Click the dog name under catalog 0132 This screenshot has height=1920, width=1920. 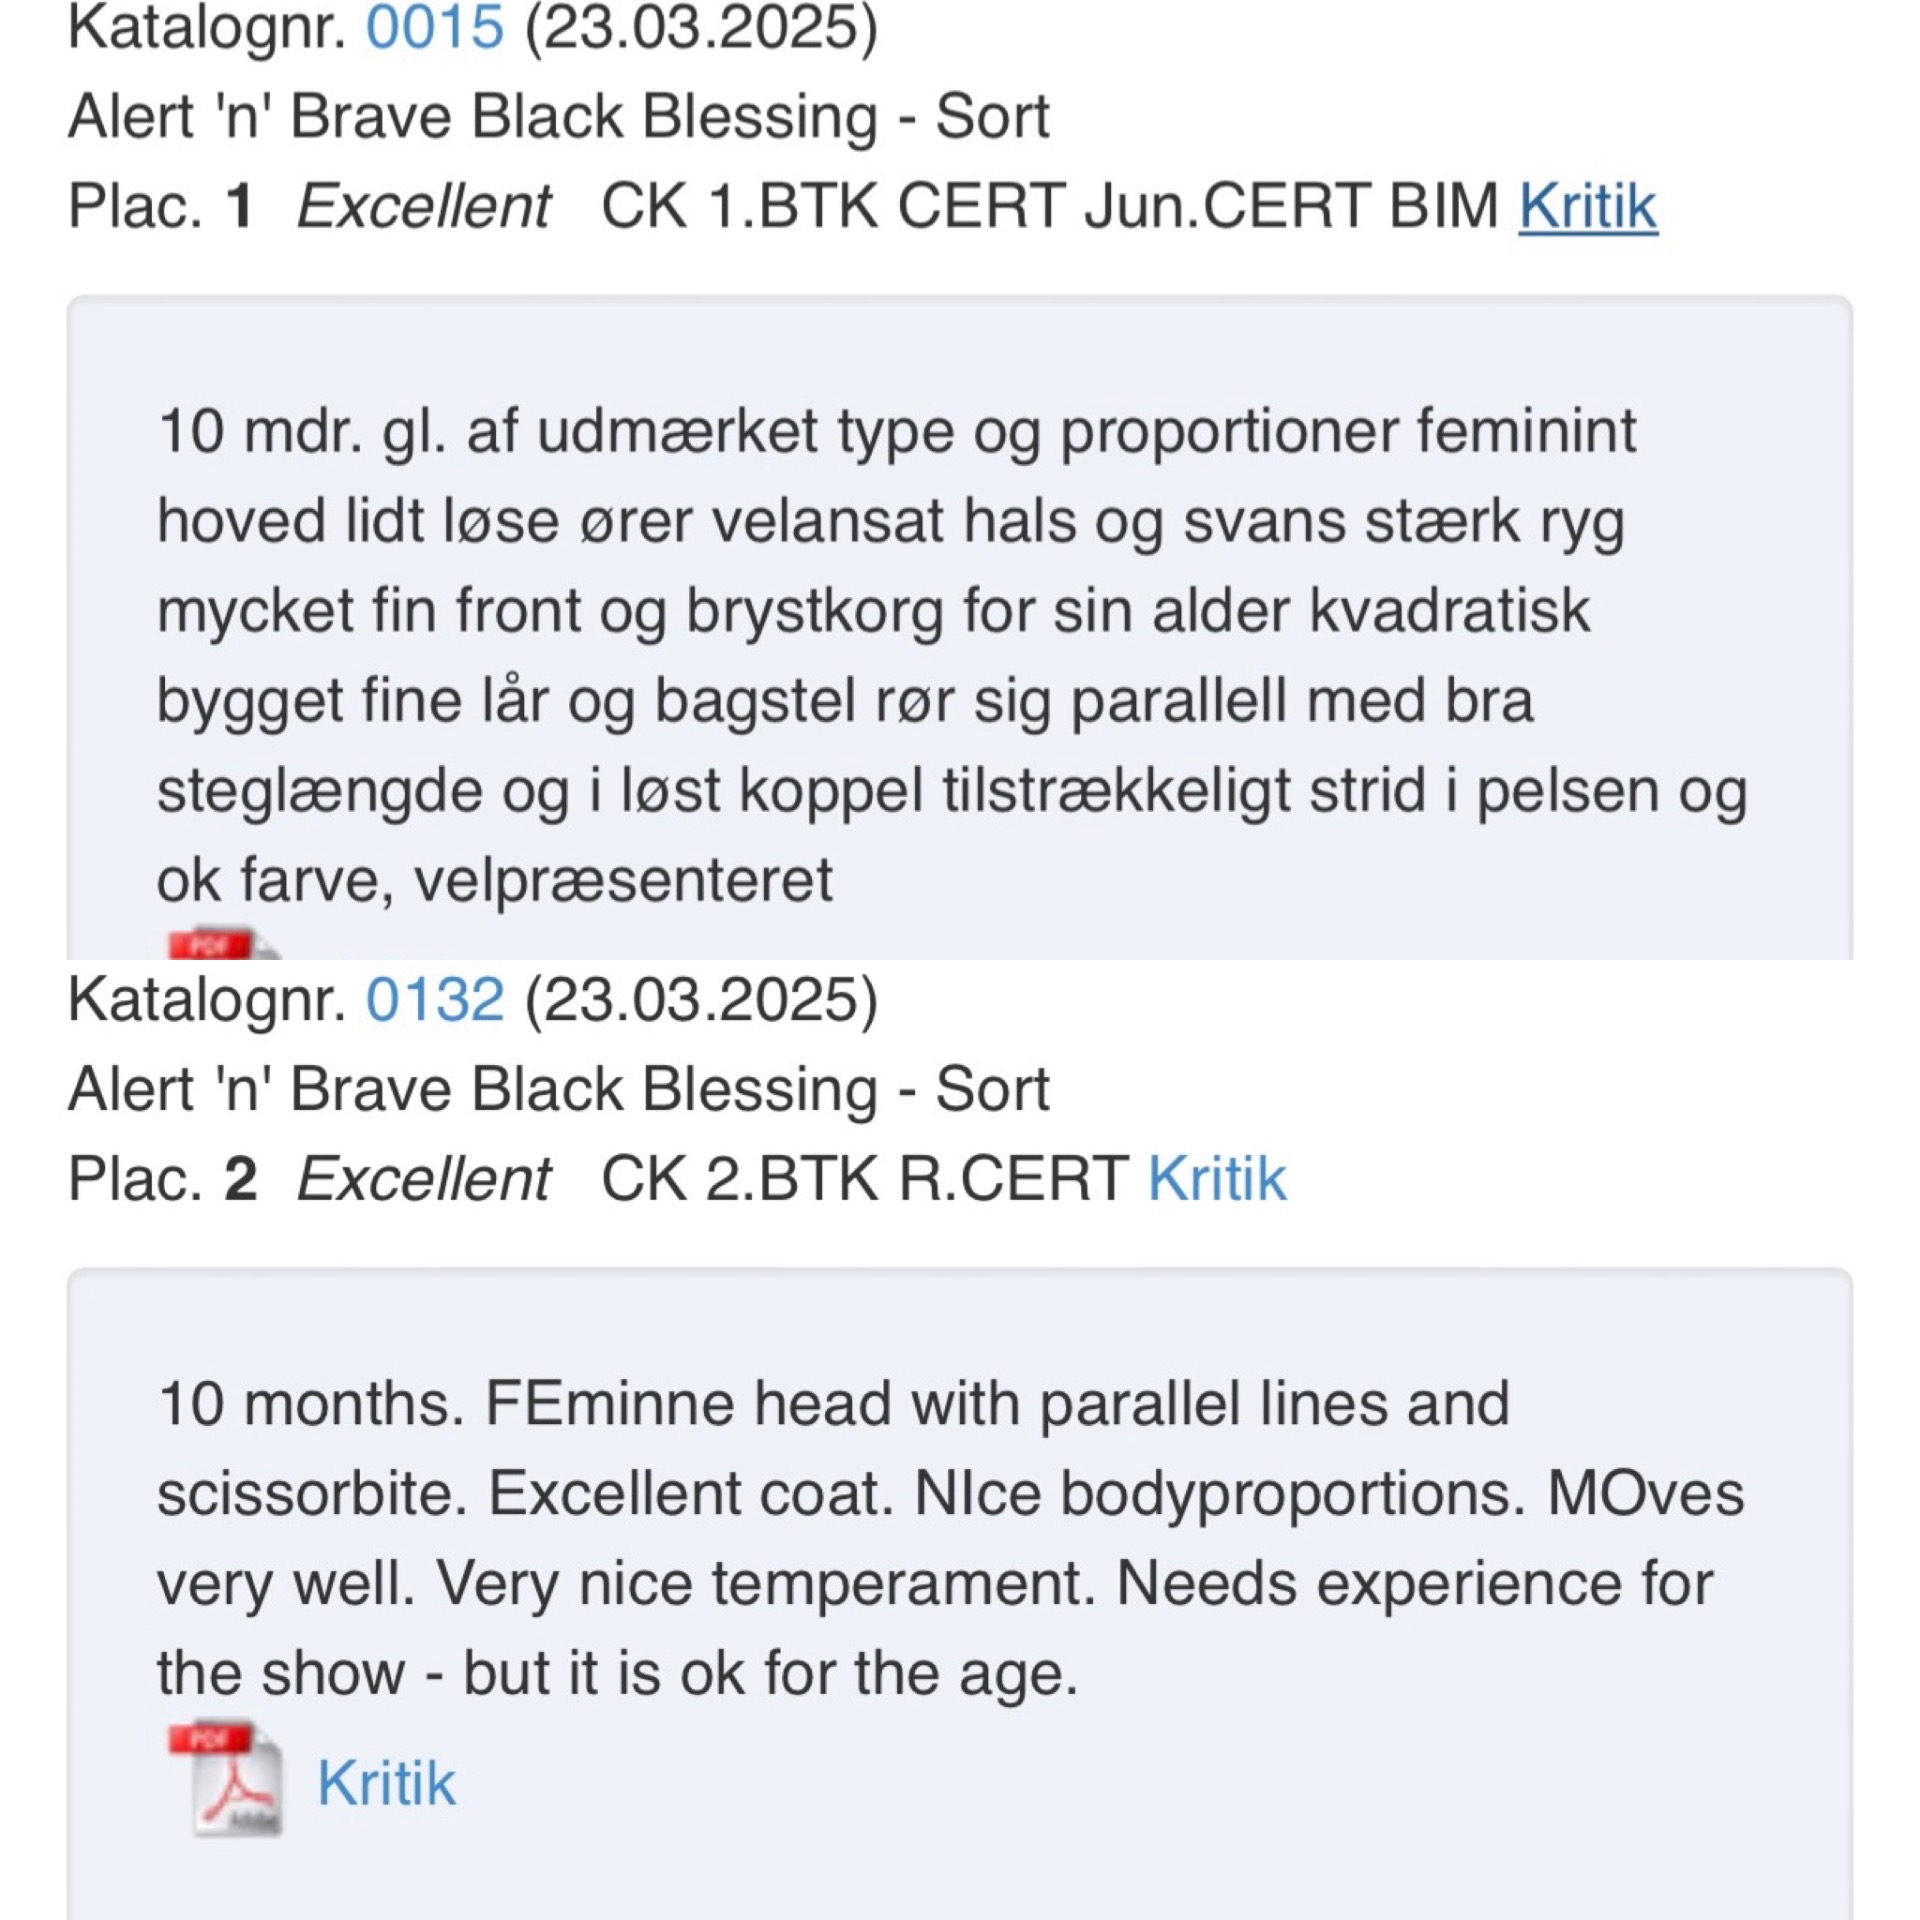click(558, 1089)
